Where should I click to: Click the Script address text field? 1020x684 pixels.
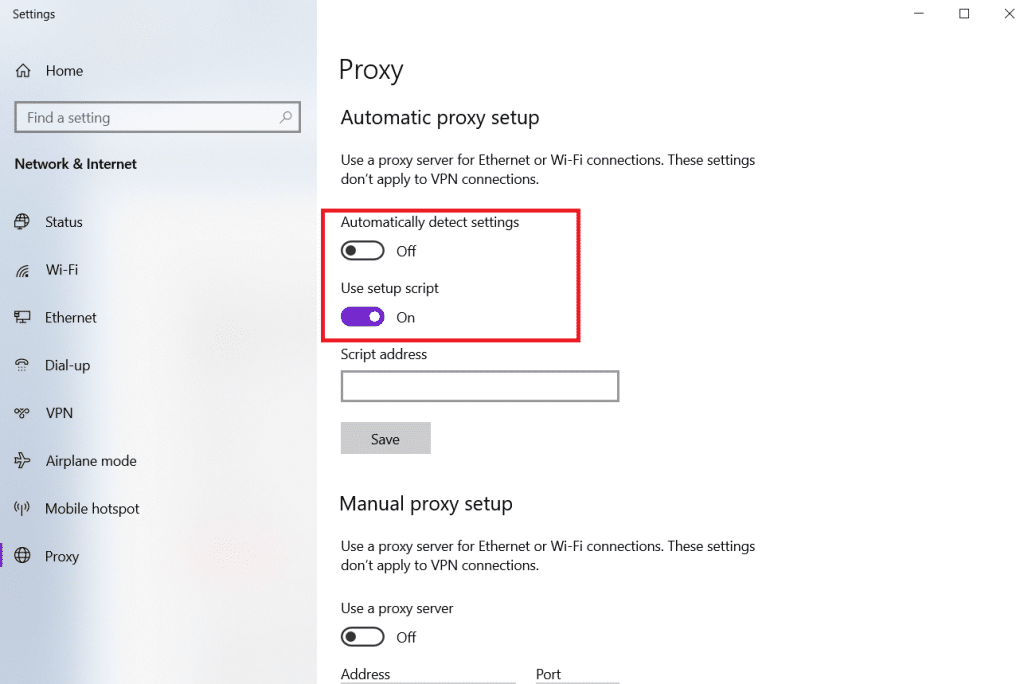point(480,386)
